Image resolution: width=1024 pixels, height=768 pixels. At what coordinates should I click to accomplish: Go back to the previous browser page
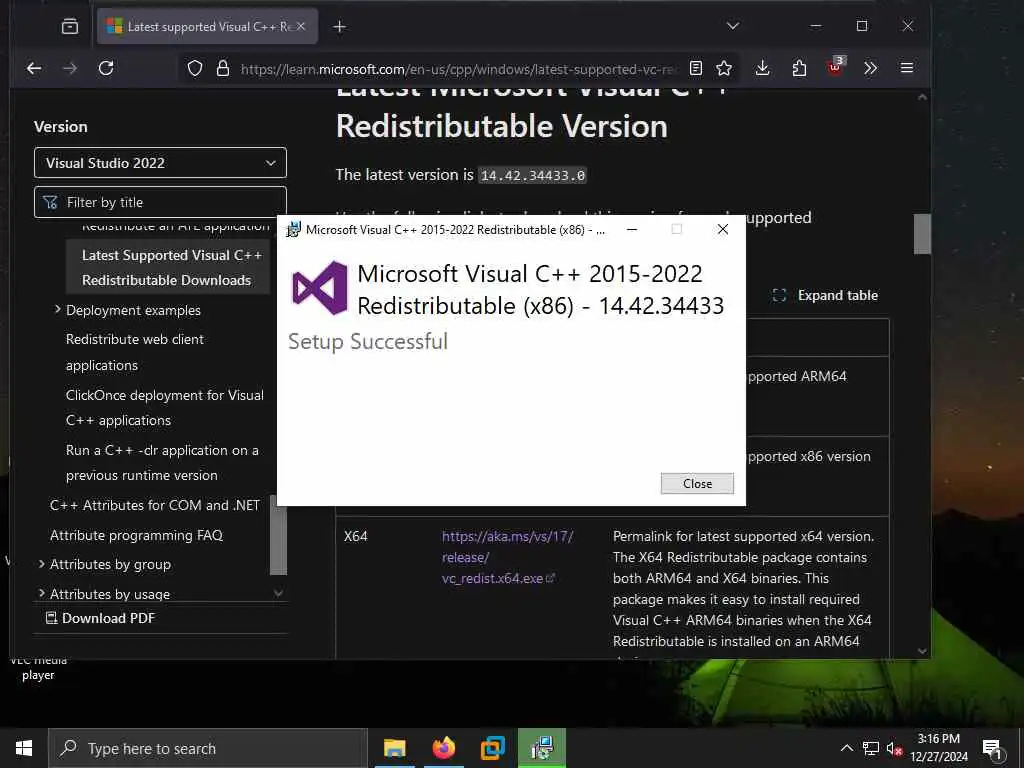click(x=34, y=69)
